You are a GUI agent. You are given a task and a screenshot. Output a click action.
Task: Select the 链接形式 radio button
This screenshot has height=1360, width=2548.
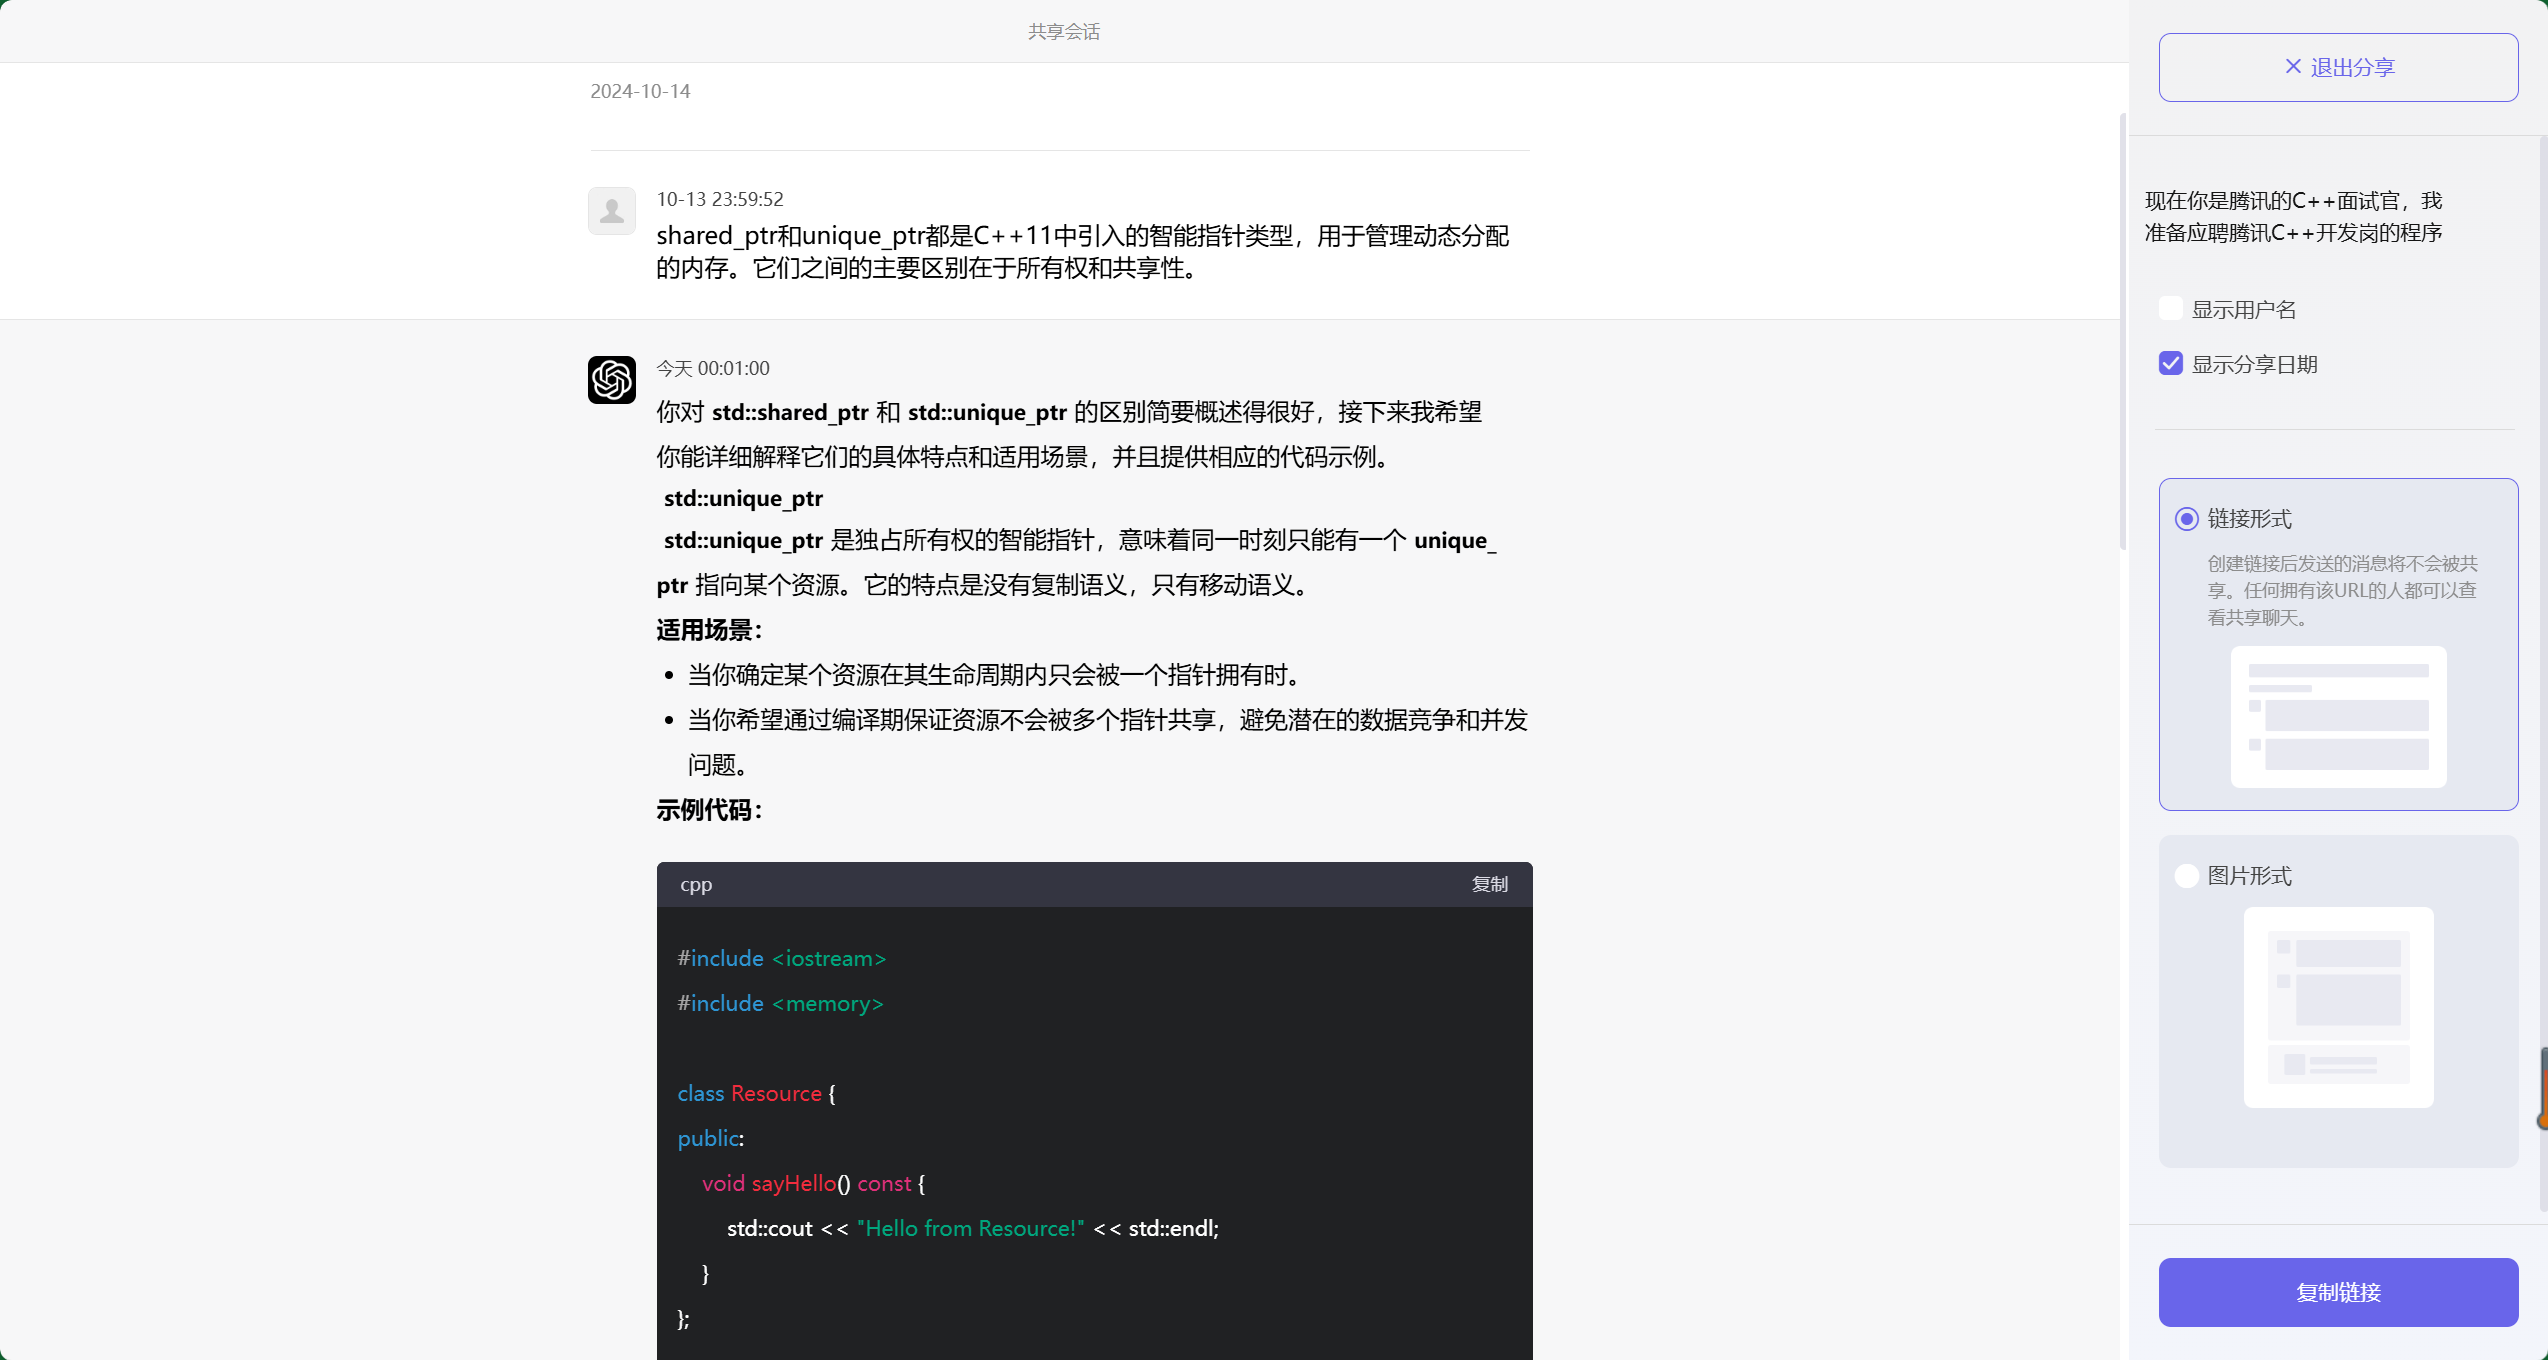[2185, 519]
